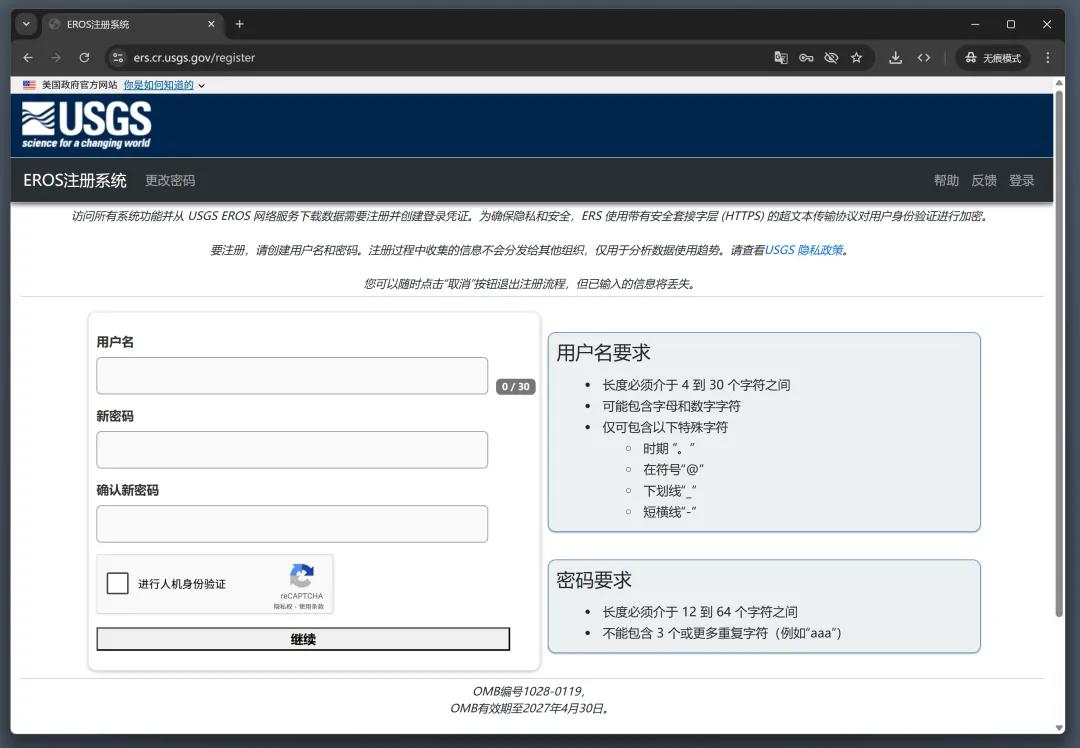Image resolution: width=1080 pixels, height=748 pixels.
Task: Click the US flag icon
Action: tap(29, 85)
